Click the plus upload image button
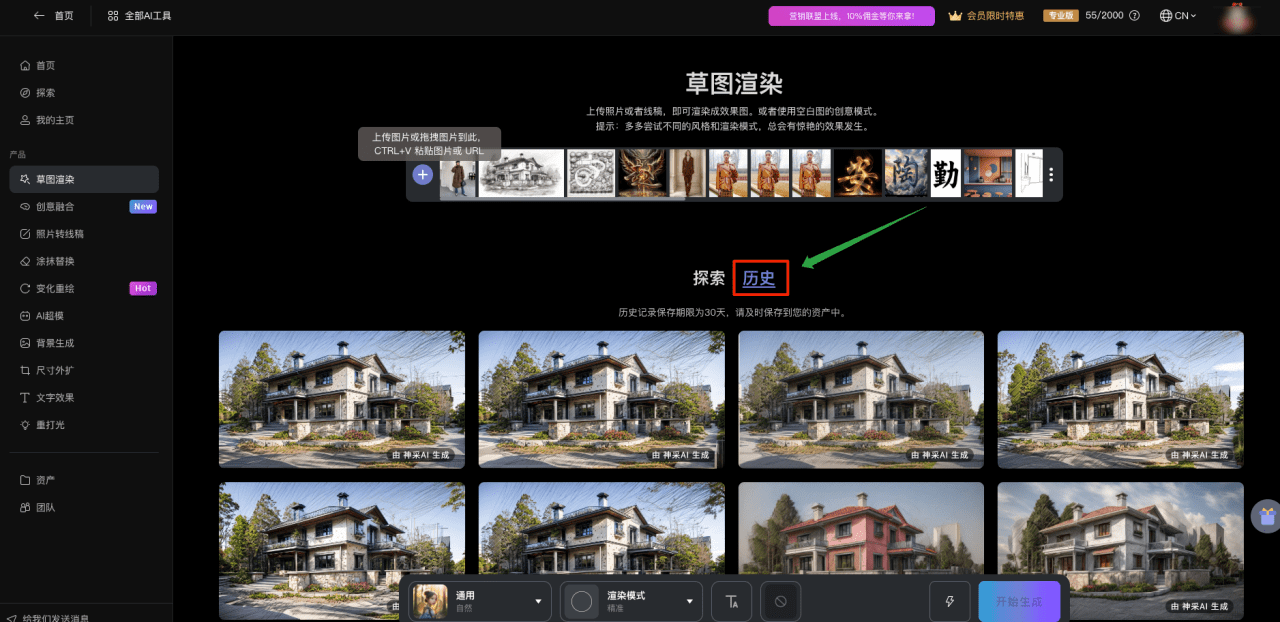Viewport: 1280px width, 622px height. point(423,175)
